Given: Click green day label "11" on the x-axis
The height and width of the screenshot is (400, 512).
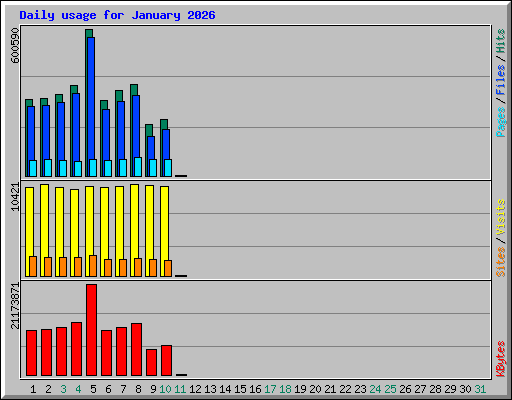Looking at the screenshot, I should (x=180, y=389).
